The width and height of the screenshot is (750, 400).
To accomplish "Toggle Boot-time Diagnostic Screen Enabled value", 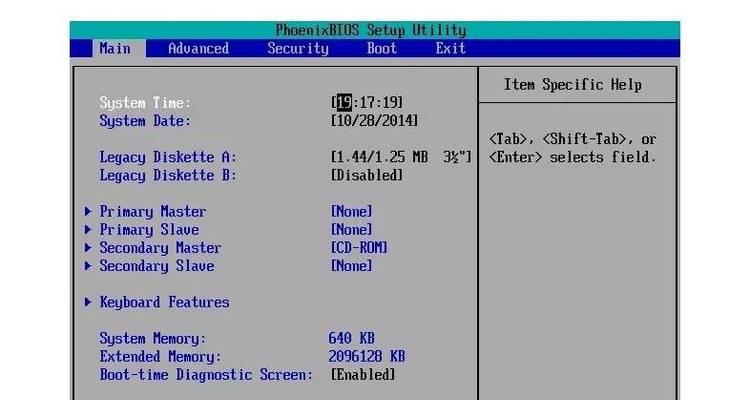I will 363,375.
